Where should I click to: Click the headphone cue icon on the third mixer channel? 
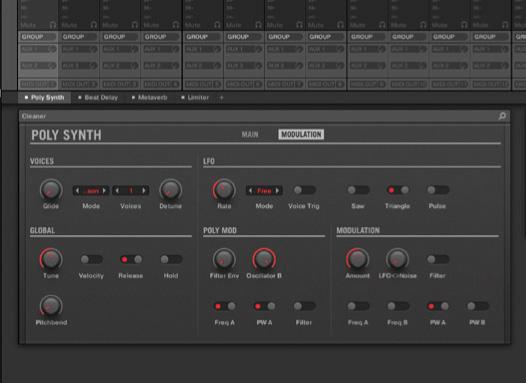[135, 25]
